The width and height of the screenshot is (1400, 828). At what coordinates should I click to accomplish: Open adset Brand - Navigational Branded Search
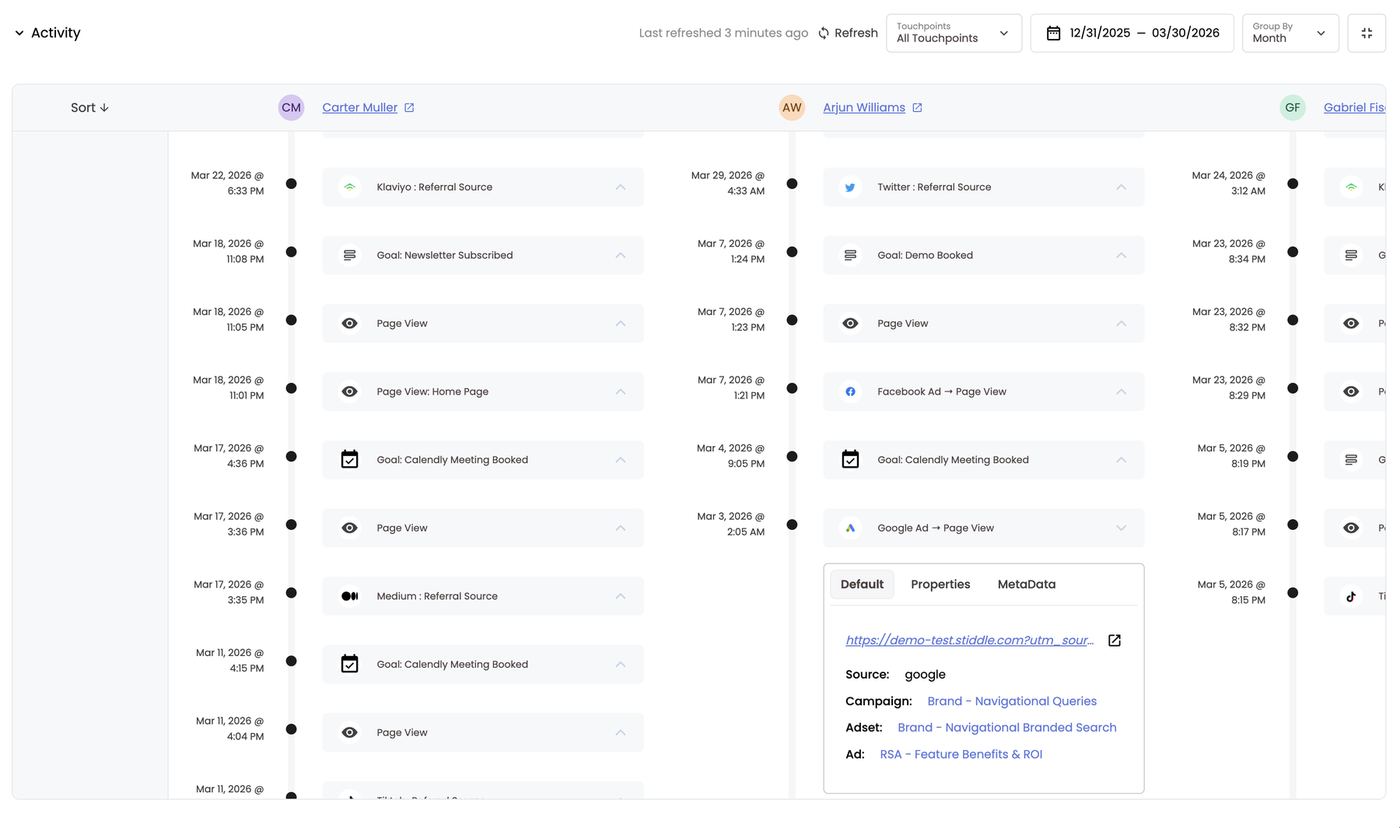[1007, 727]
